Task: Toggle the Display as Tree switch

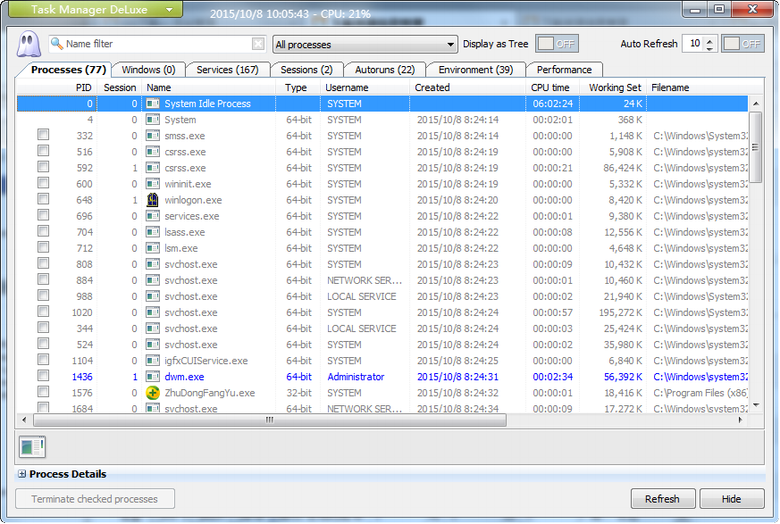Action: point(557,44)
